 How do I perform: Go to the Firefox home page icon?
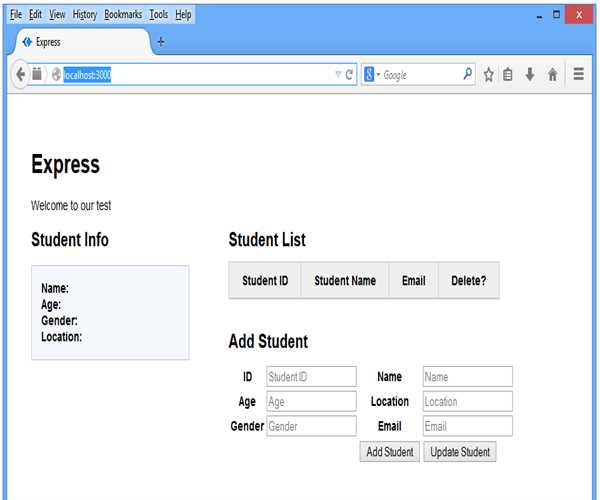click(552, 75)
